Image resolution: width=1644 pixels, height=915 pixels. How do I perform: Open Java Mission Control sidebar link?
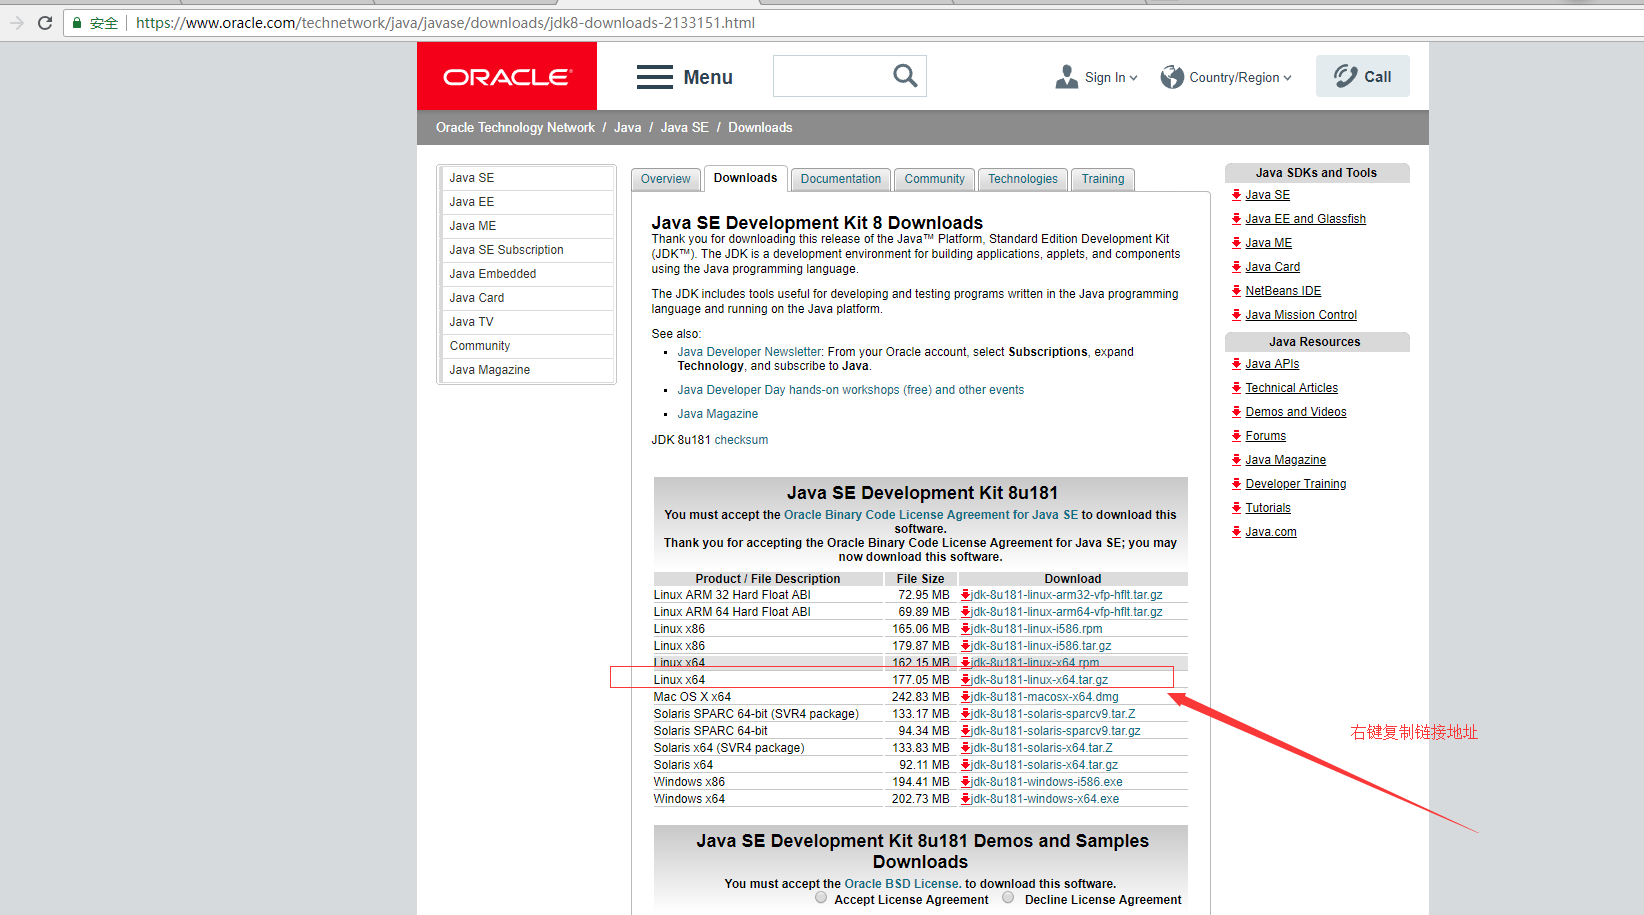[1301, 315]
